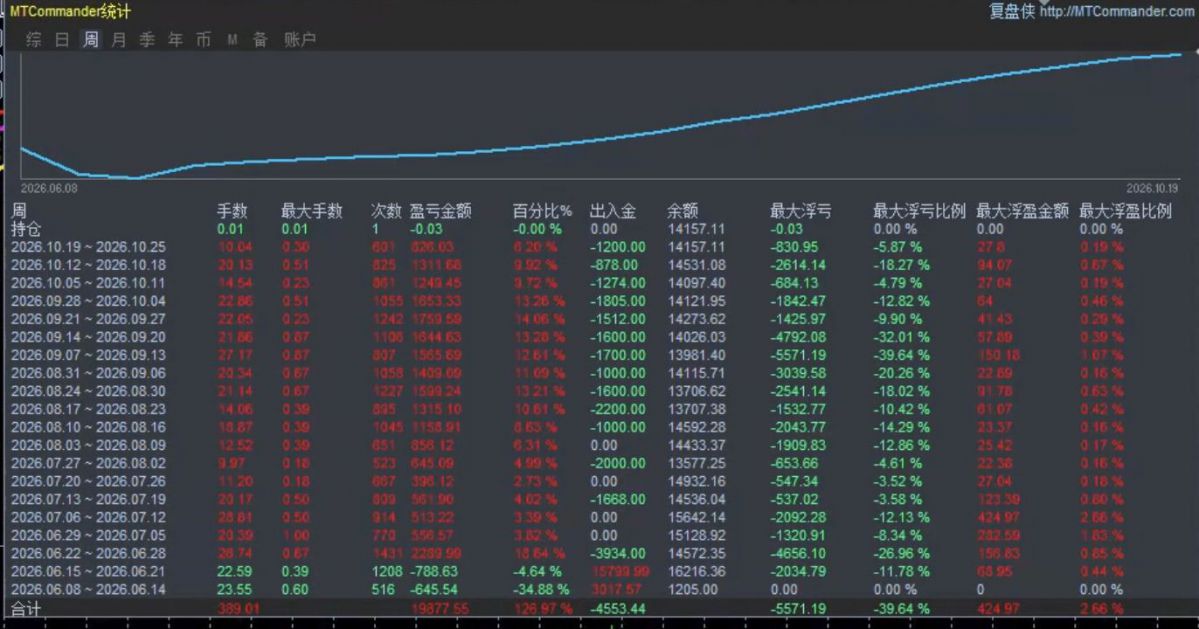The image size is (1199, 629).
Task: Click the balance value 16216.36
Action: click(697, 572)
